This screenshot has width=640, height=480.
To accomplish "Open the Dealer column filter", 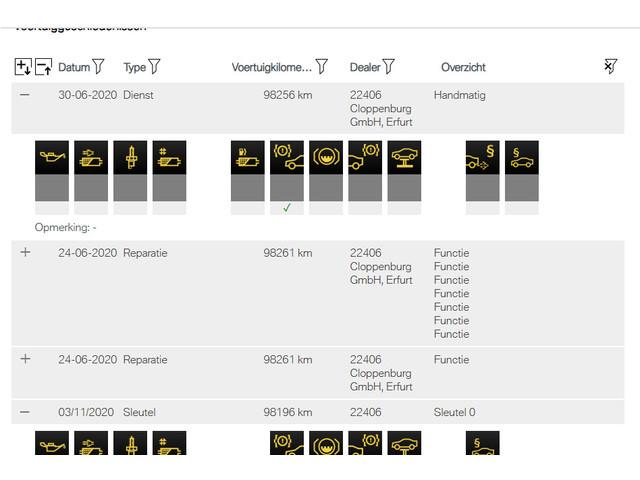I will (389, 67).
